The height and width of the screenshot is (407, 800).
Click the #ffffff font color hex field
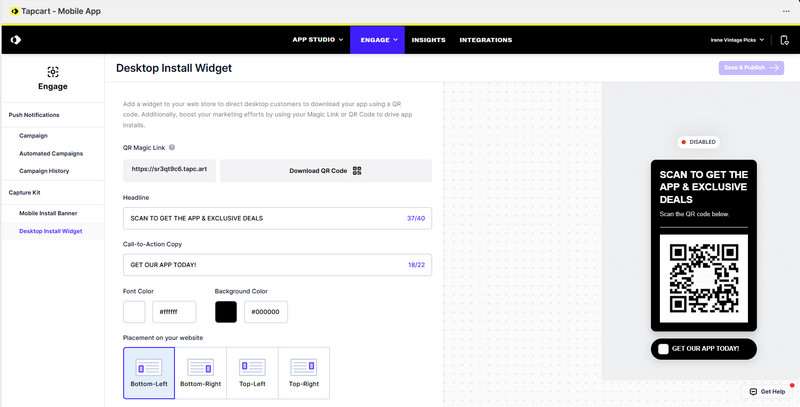pos(173,312)
